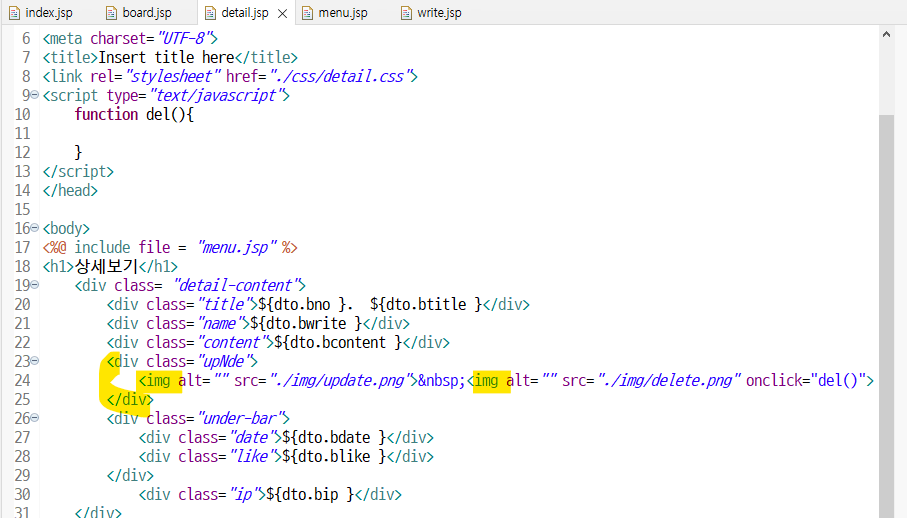Click the ${dto.bdate } expression
This screenshot has width=907, height=518.
pos(334,437)
